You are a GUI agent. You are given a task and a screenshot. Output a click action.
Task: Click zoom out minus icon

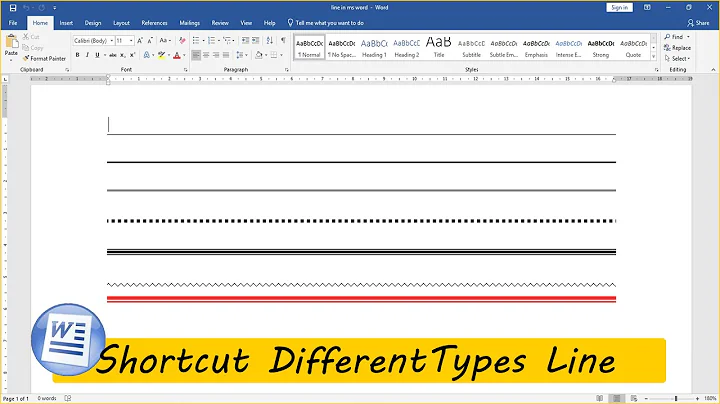[646, 398]
